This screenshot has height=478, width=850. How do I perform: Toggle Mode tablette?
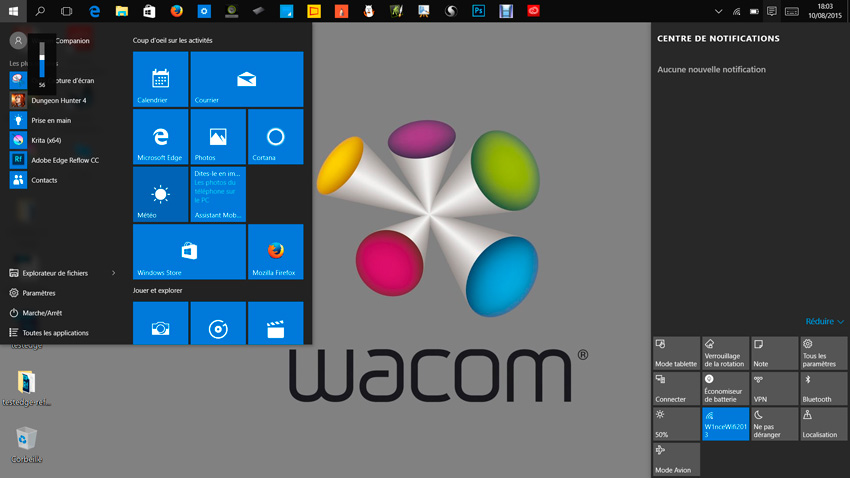point(676,353)
